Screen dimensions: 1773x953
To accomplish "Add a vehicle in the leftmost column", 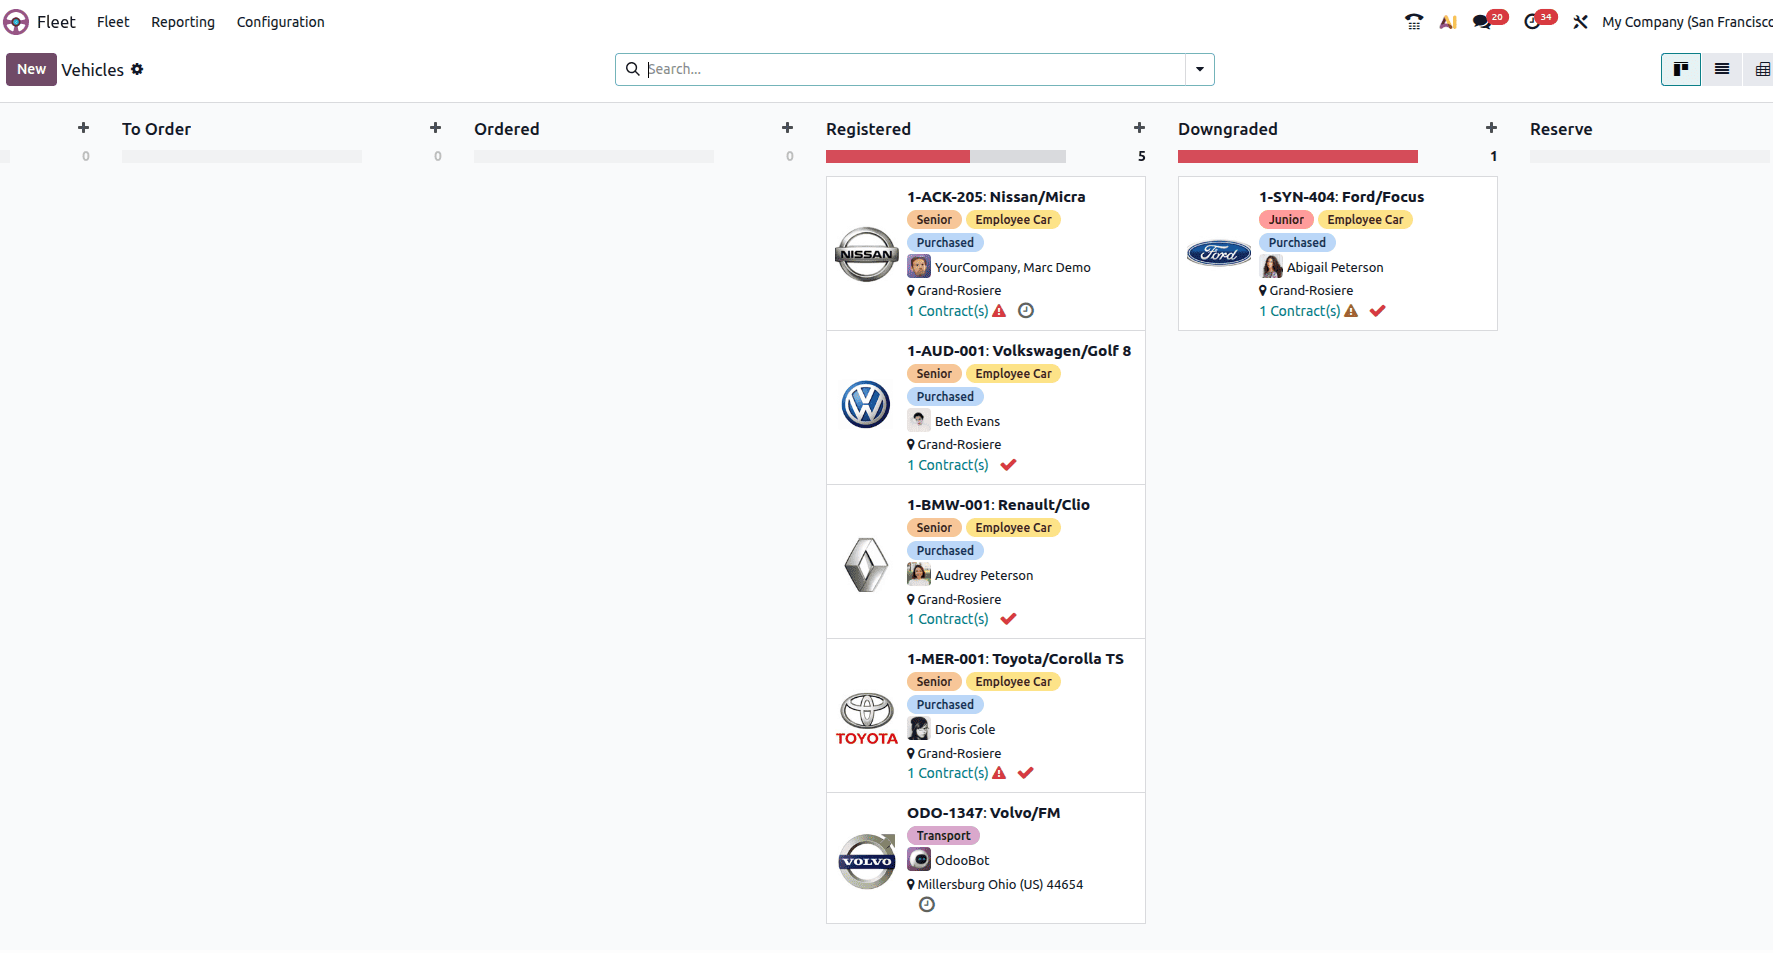I will click(x=83, y=128).
